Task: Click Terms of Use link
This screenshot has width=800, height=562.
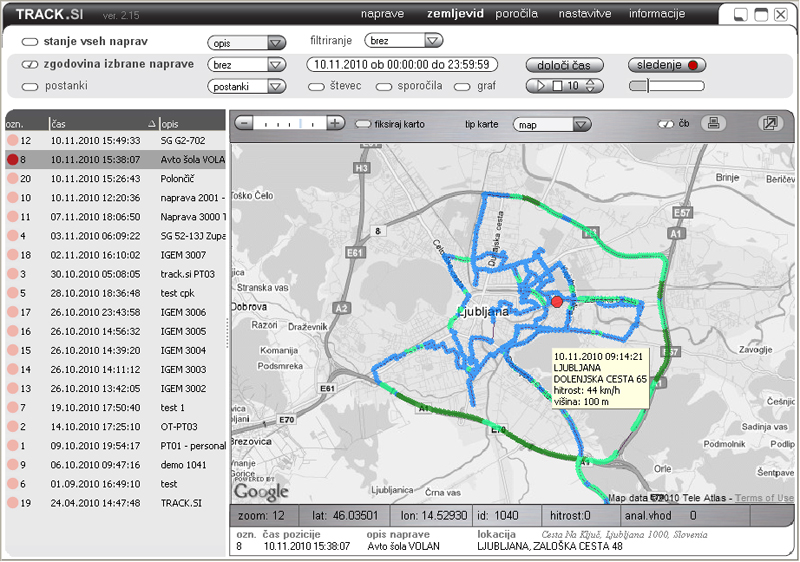Action: (764, 498)
